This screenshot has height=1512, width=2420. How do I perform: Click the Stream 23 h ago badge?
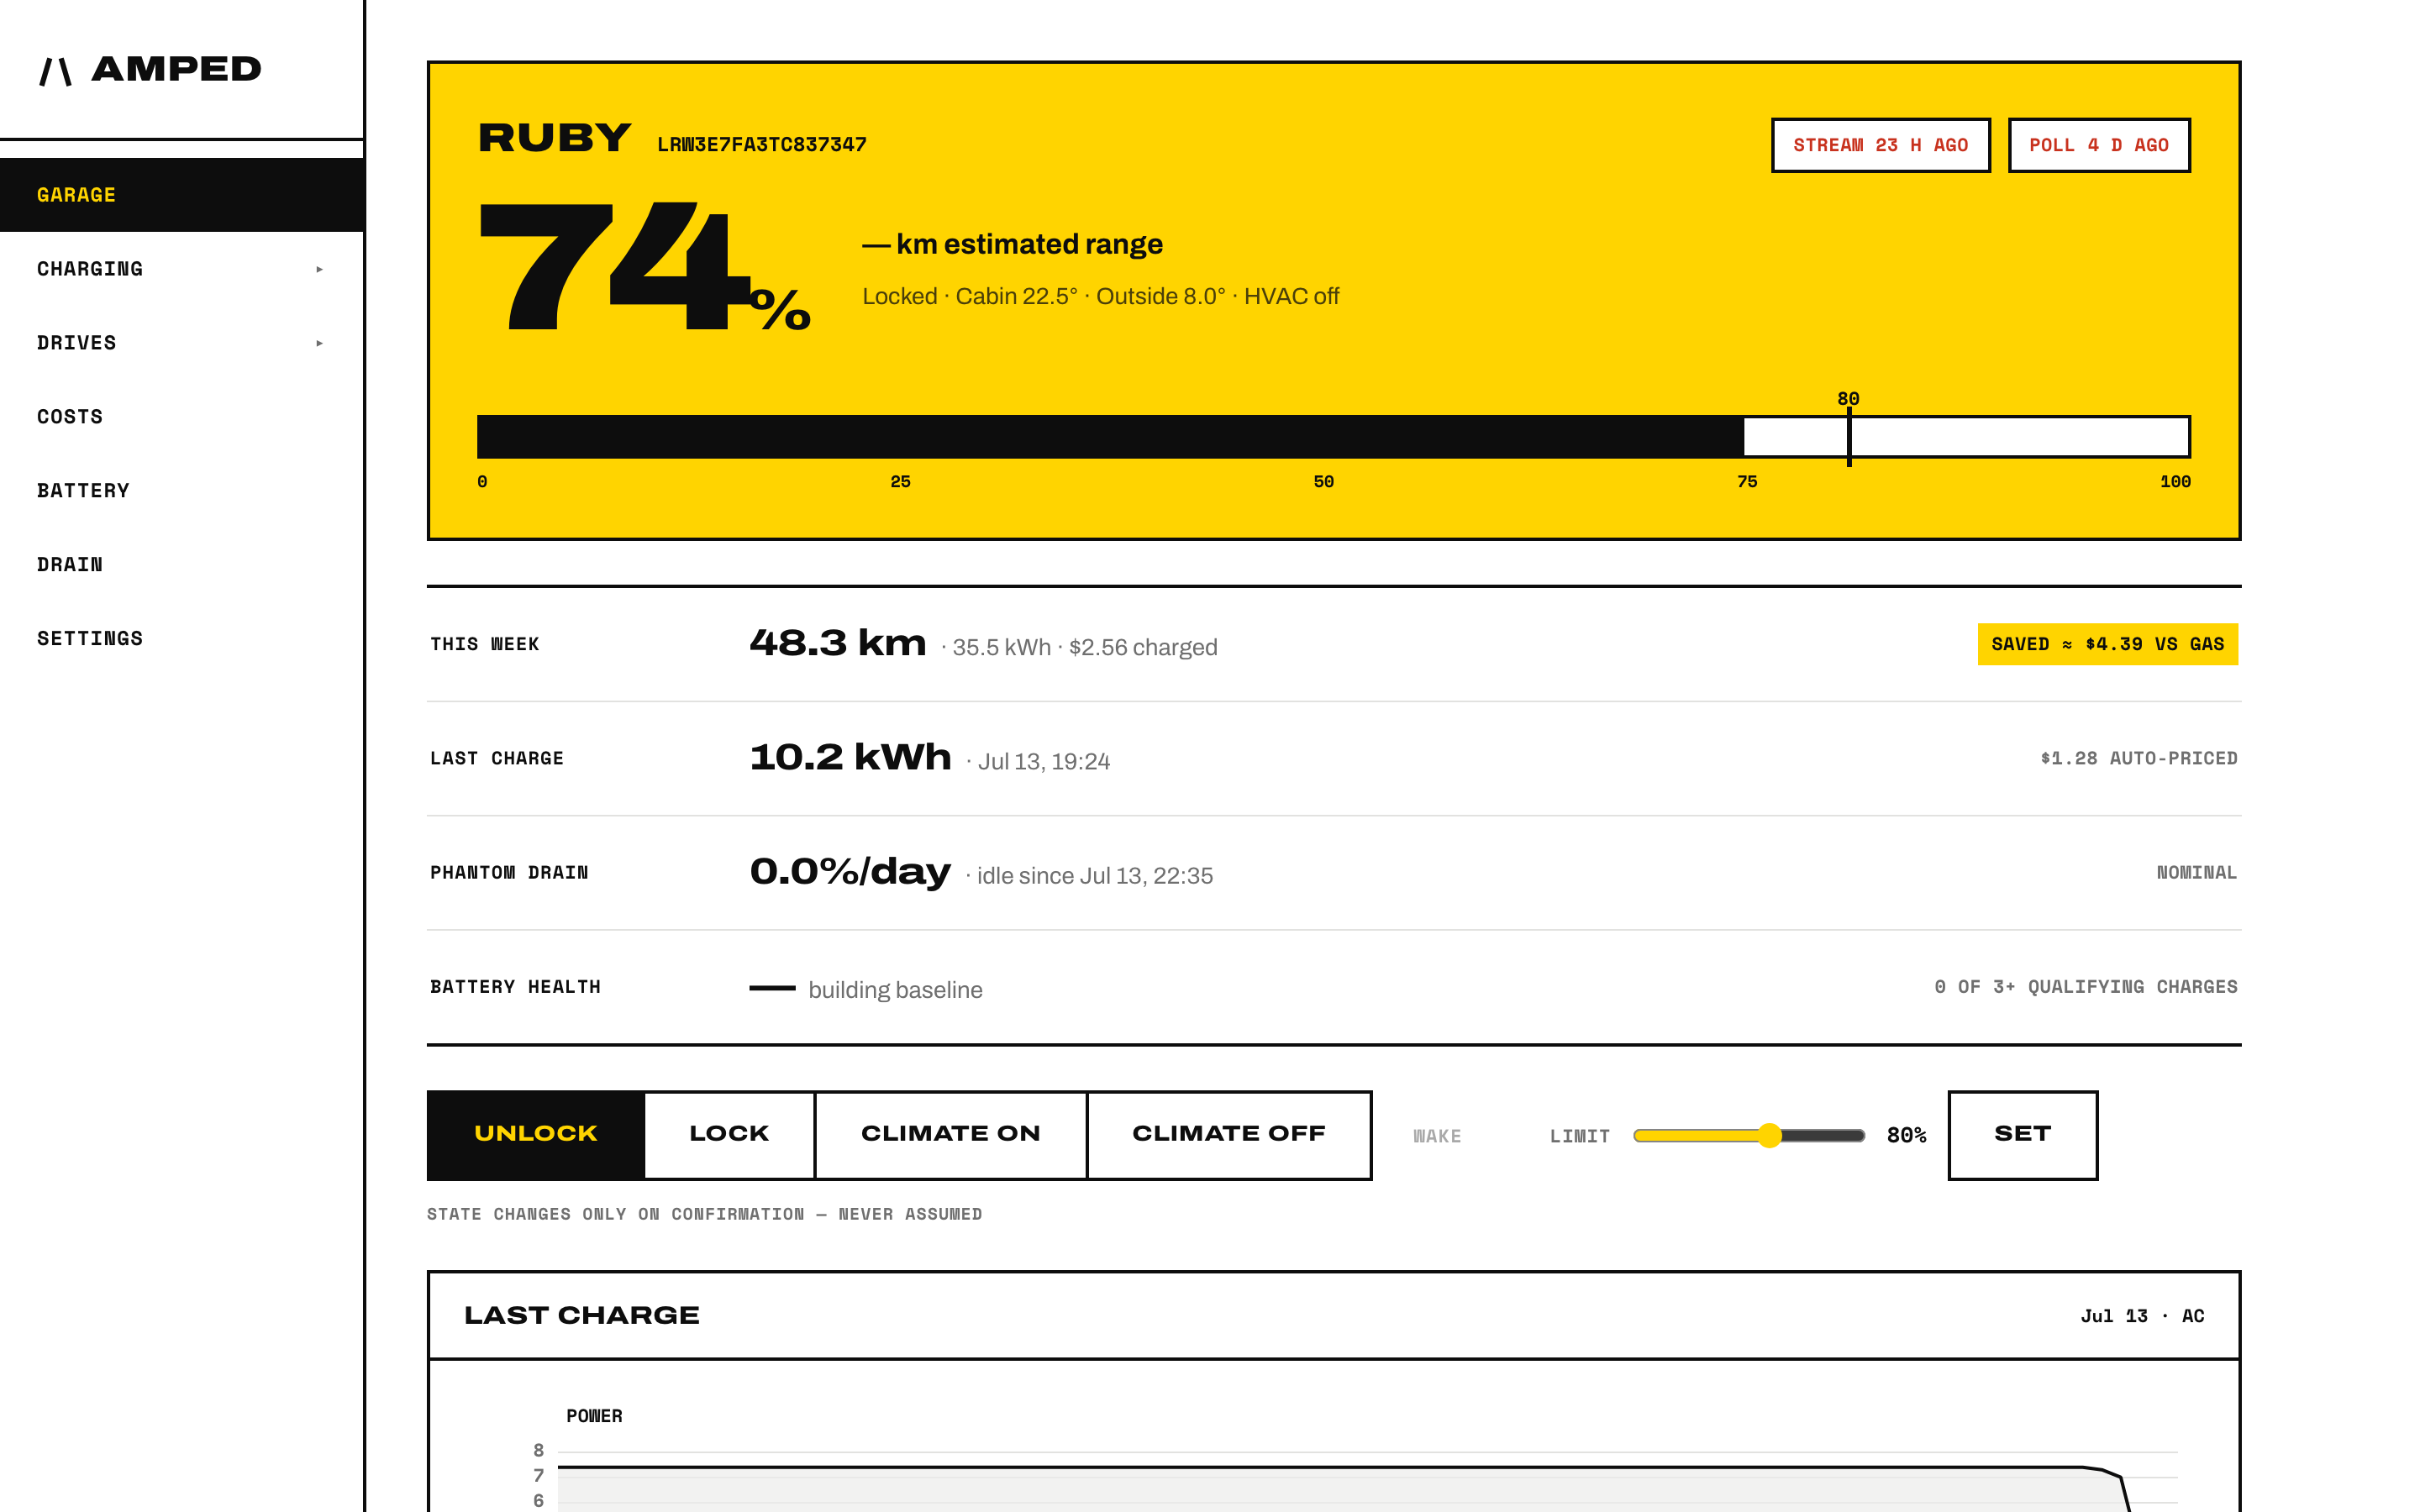click(x=1880, y=145)
